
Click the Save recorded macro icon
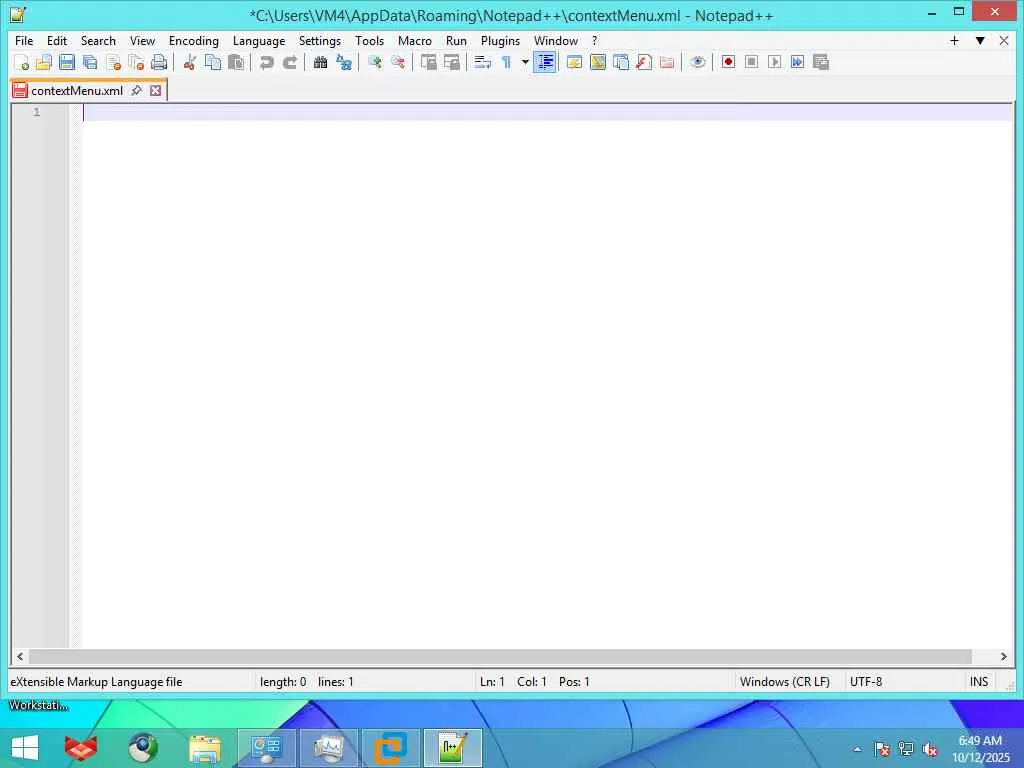coord(821,62)
